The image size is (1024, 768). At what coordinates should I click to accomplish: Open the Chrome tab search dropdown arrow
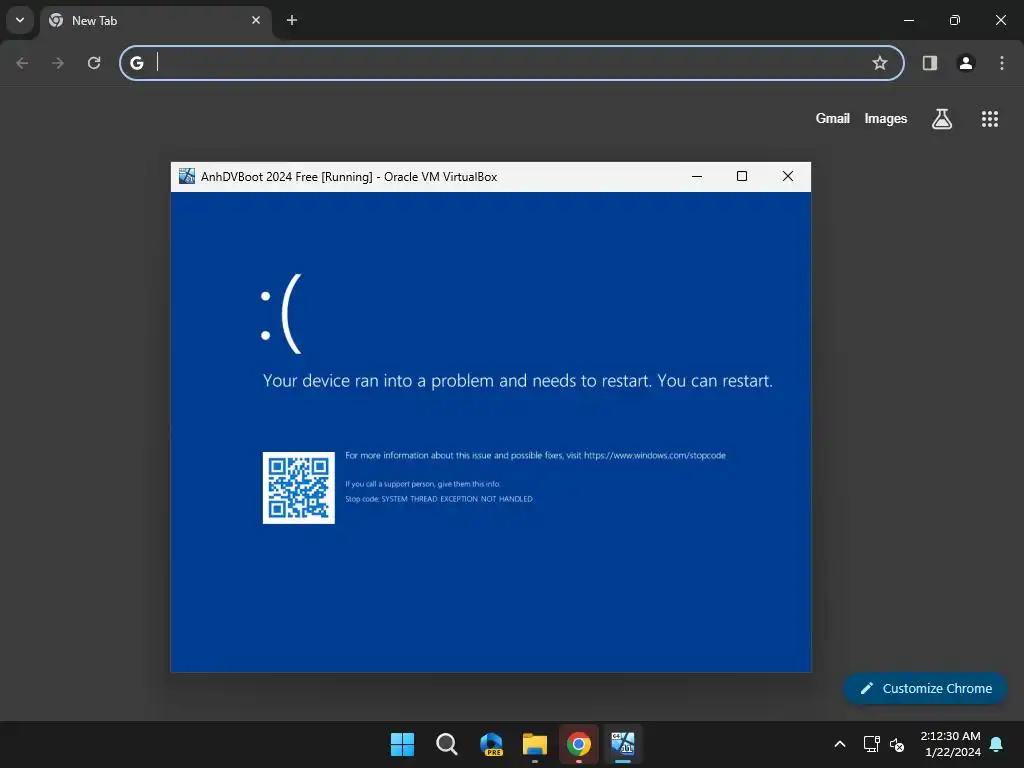(20, 20)
